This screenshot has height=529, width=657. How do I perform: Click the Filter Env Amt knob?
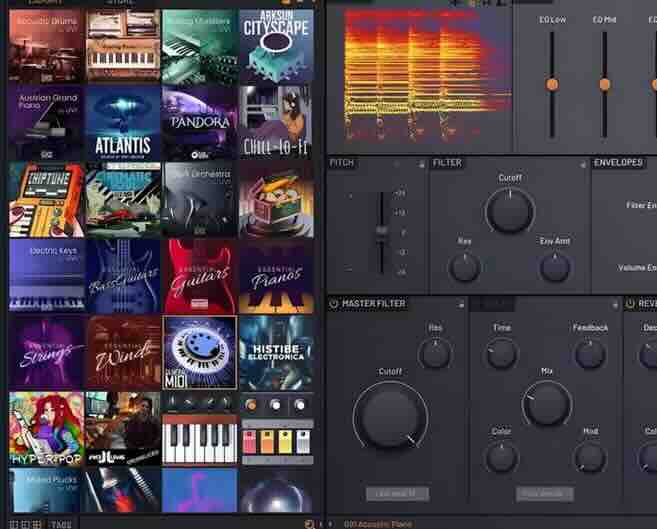555,267
